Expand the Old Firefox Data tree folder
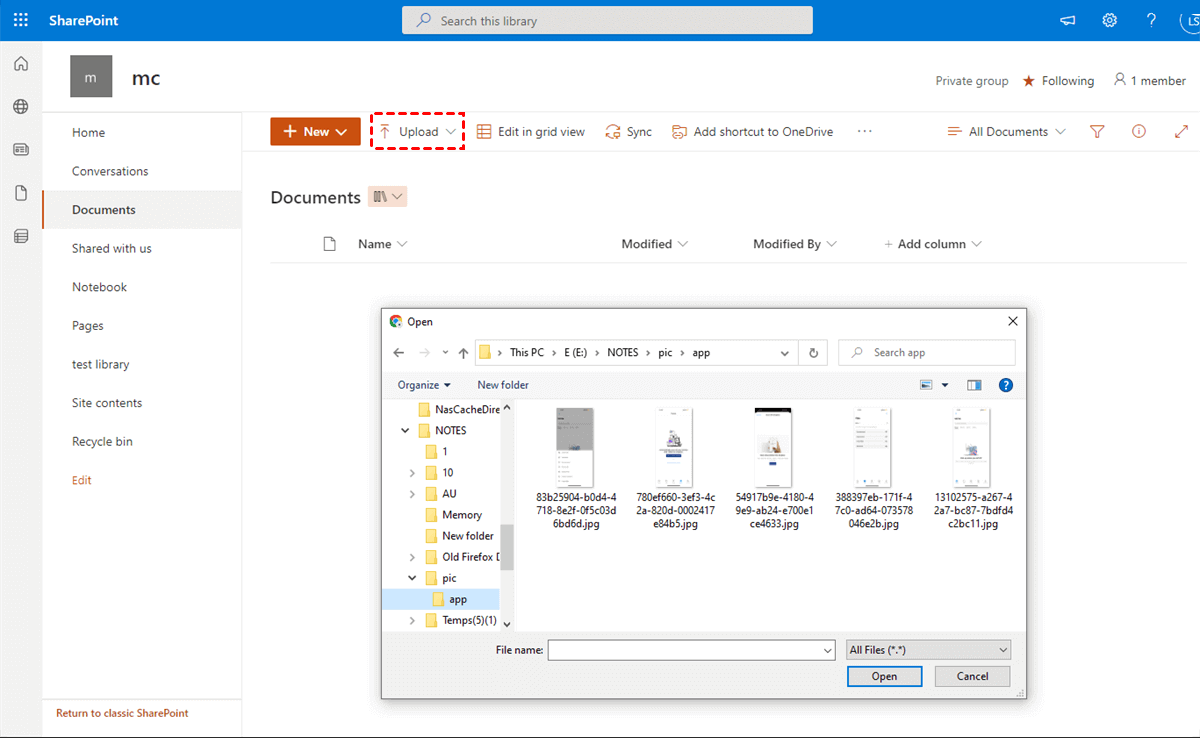 [x=413, y=557]
